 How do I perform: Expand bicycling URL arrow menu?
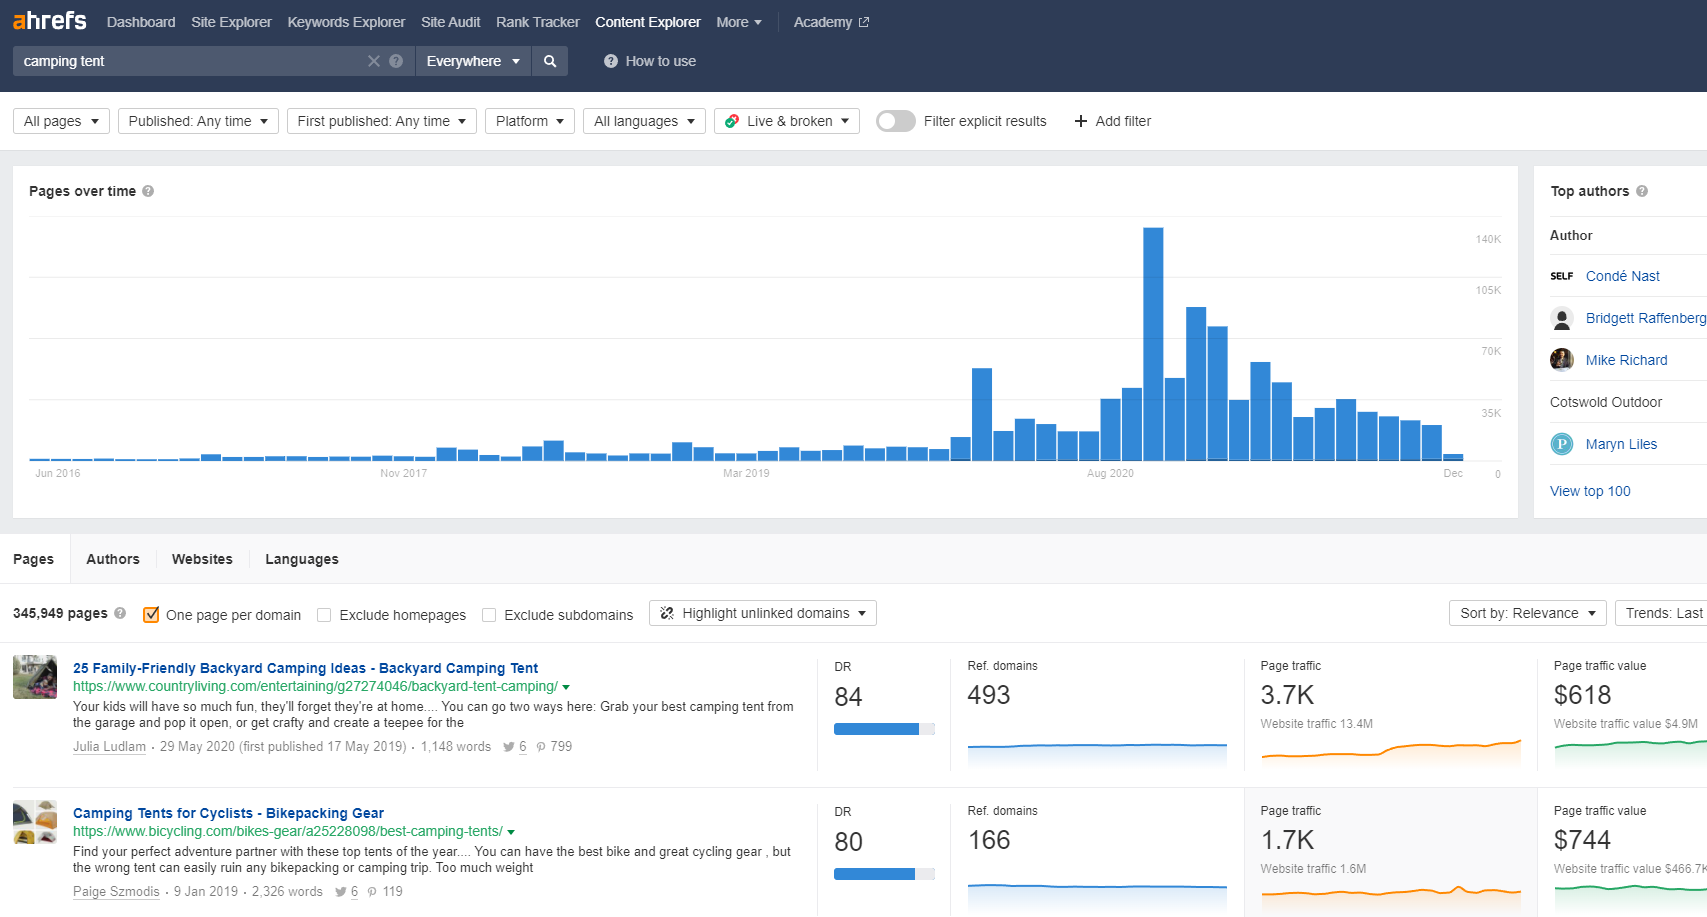point(511,832)
